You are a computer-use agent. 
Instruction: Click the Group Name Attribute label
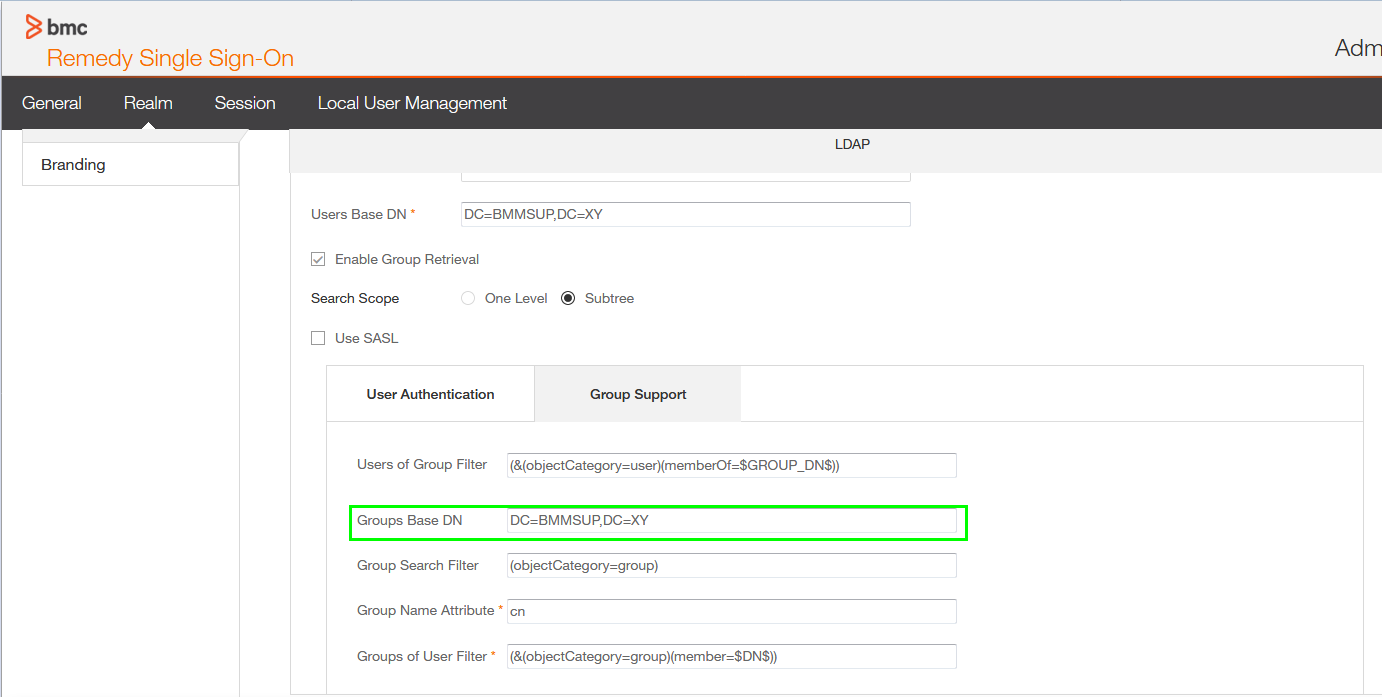tap(426, 610)
